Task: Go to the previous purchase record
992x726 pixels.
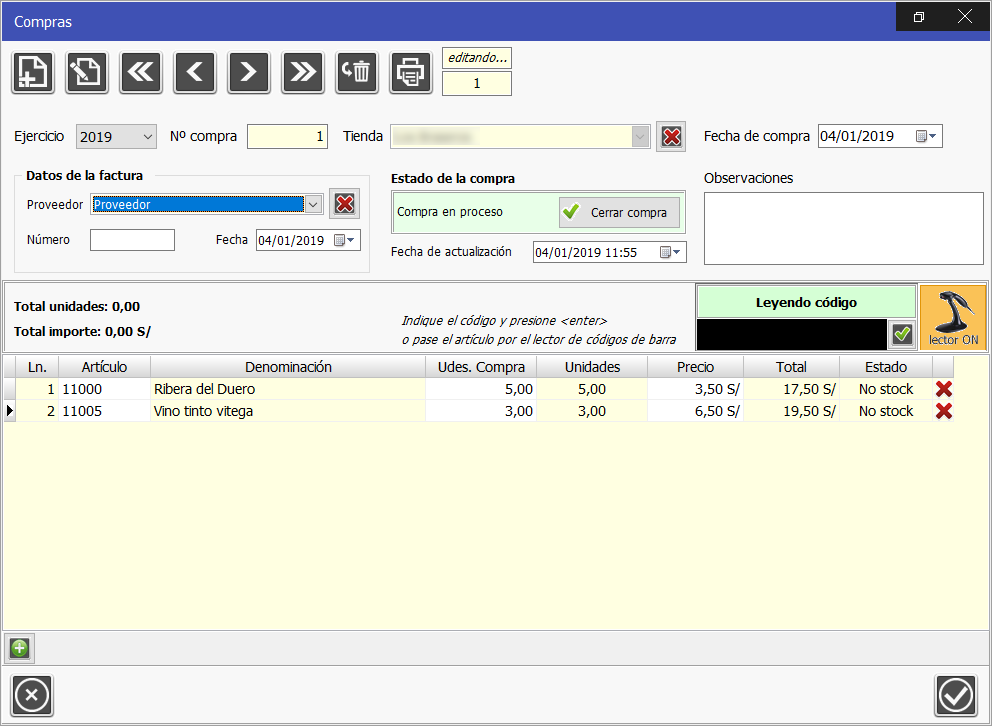Action: [x=194, y=72]
